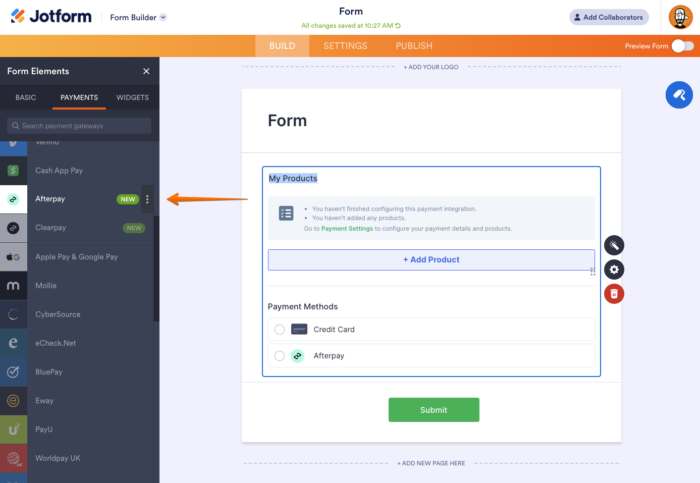Click the Cash App Pay label

tap(59, 171)
